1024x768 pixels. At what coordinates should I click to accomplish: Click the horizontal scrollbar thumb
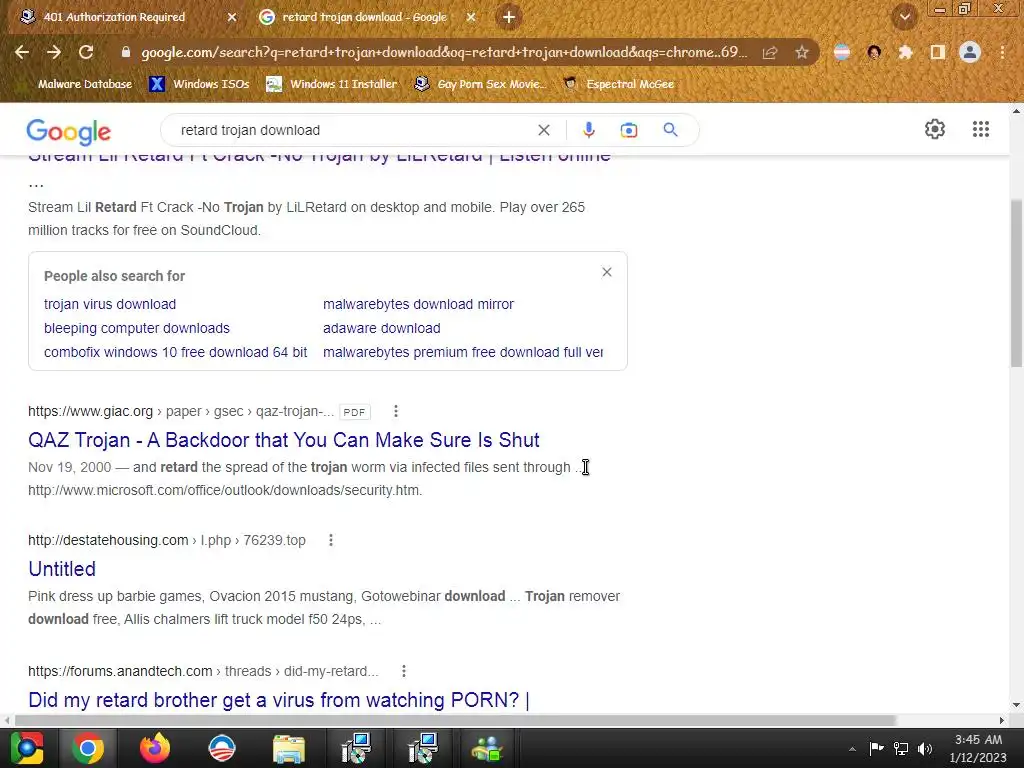click(455, 720)
